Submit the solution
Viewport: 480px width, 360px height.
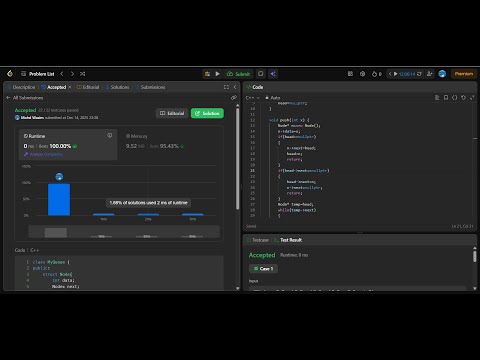[x=238, y=74]
